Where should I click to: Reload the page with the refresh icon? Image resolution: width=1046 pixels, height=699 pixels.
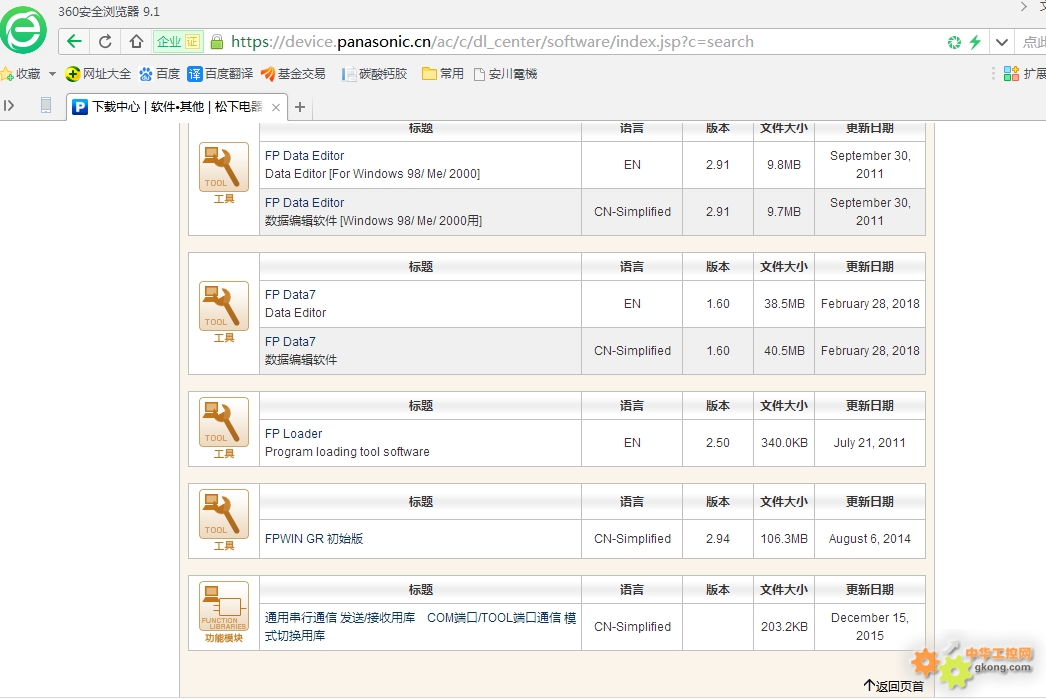coord(105,41)
